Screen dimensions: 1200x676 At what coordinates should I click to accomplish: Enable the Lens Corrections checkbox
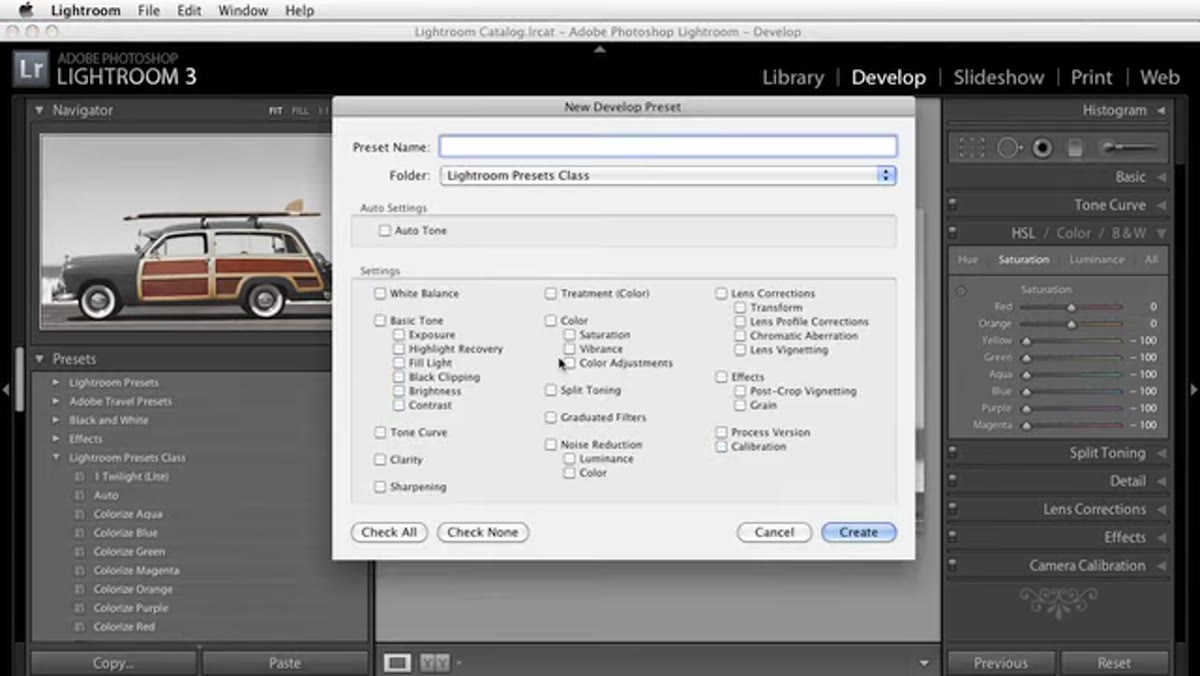tap(721, 294)
